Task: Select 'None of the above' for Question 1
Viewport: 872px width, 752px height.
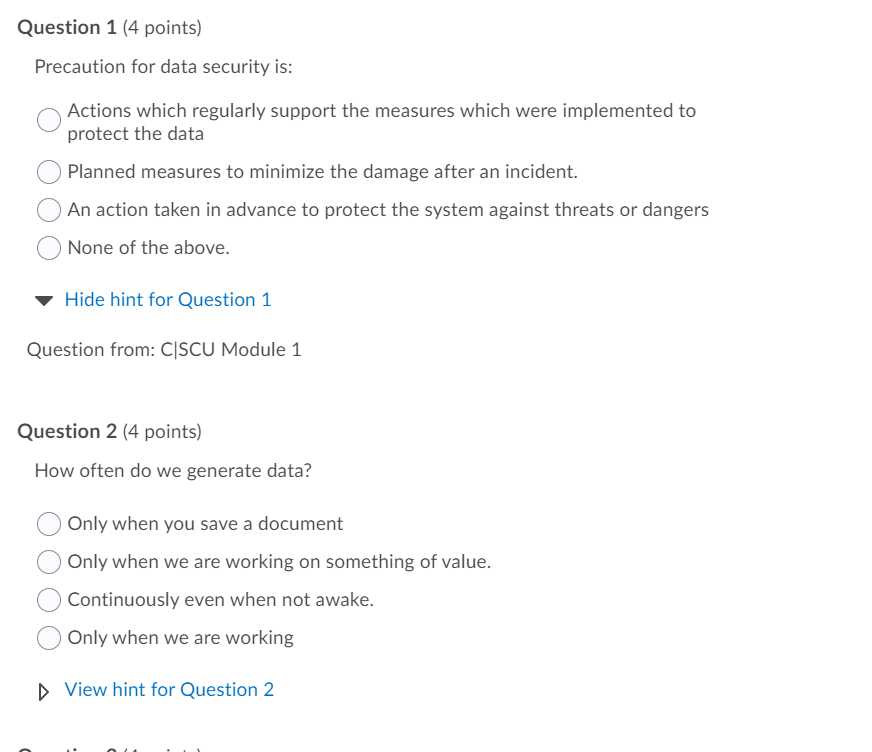Action: click(x=48, y=247)
